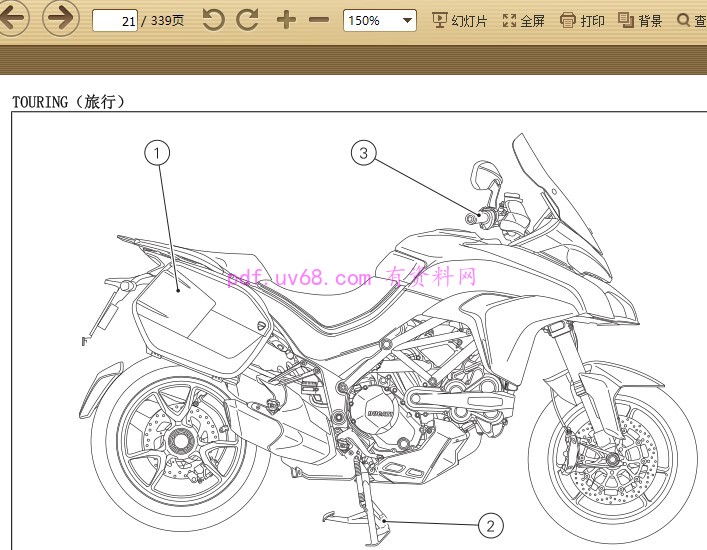This screenshot has height=550, width=707.
Task: Go to the next page arrow
Action: pyautogui.click(x=61, y=19)
